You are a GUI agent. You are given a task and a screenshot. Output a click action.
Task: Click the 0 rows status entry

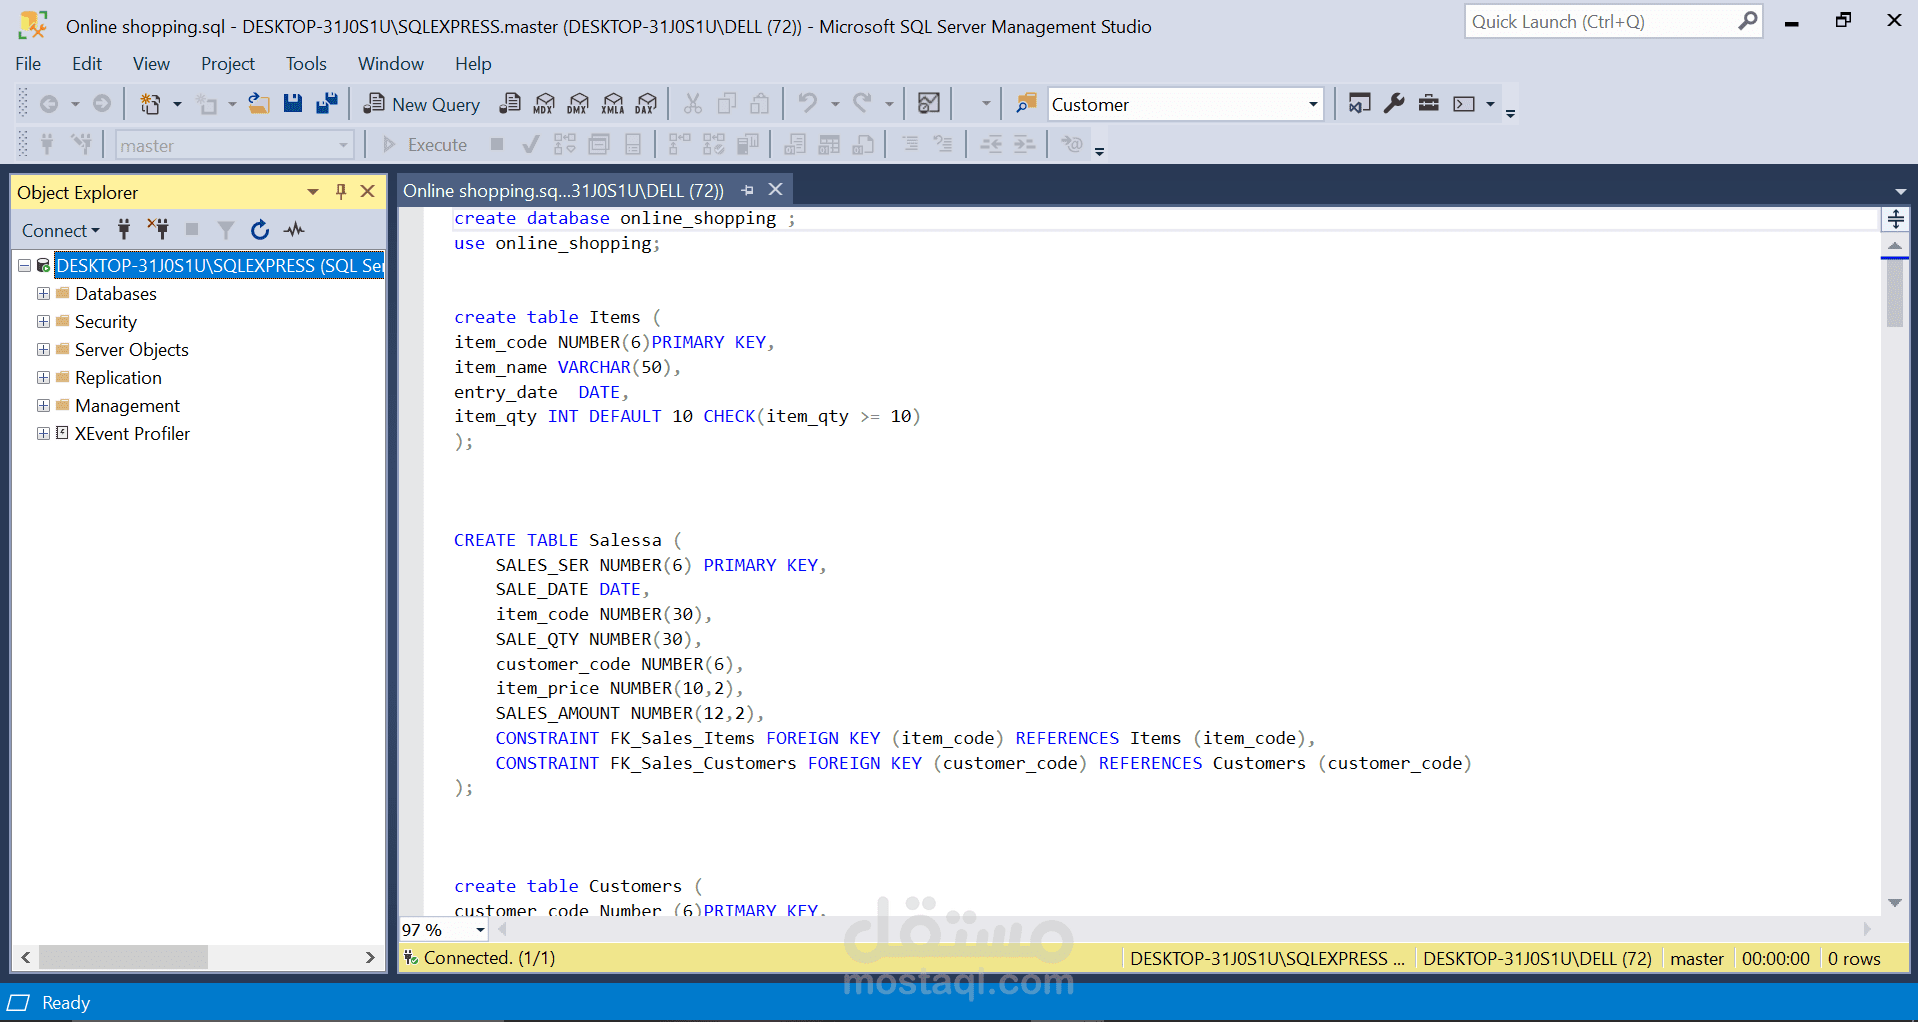[1854, 959]
